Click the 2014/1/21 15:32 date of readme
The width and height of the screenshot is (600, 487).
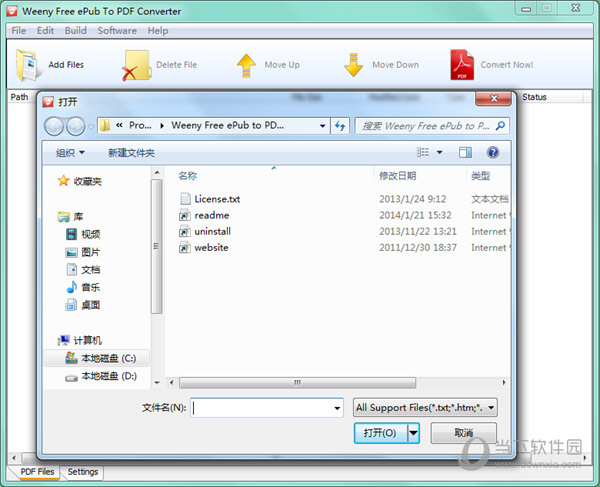click(x=415, y=215)
